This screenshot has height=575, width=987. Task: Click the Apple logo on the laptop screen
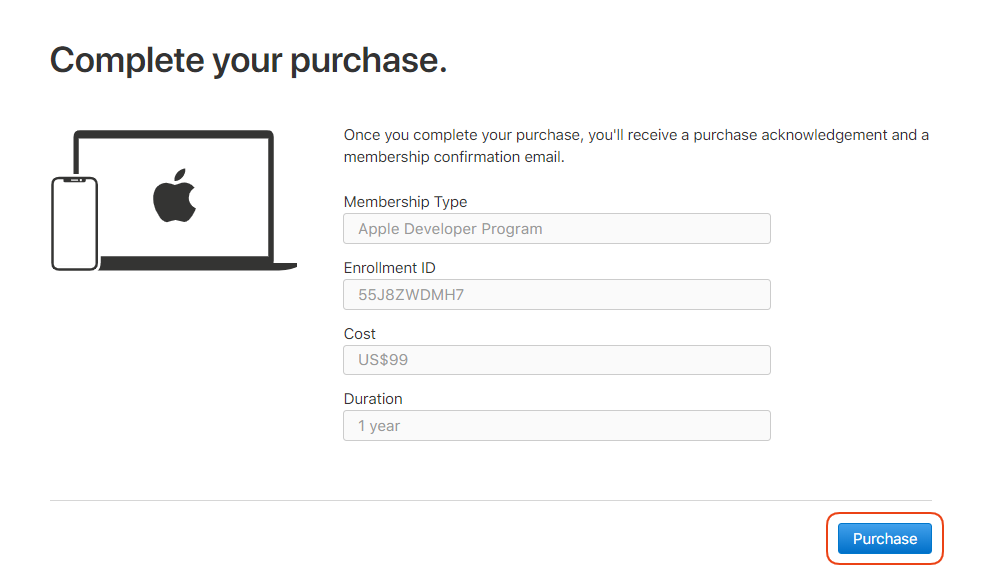[x=174, y=196]
